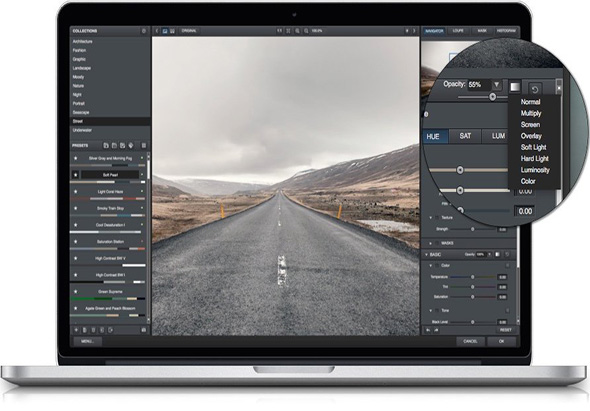Click the BASIC section reset icon
Screen dimensions: 590x411
(x=507, y=254)
